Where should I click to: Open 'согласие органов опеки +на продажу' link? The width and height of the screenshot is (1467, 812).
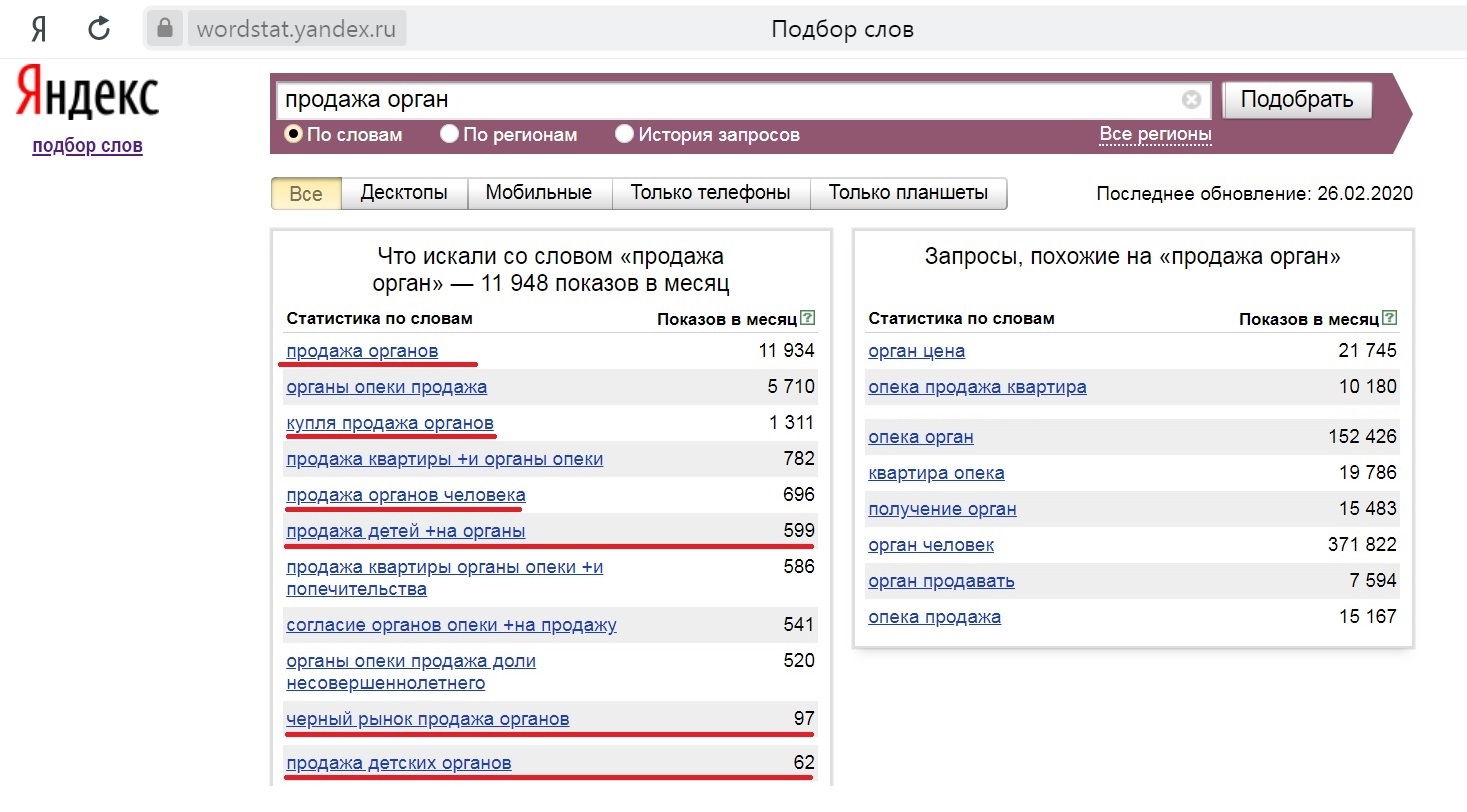click(451, 625)
